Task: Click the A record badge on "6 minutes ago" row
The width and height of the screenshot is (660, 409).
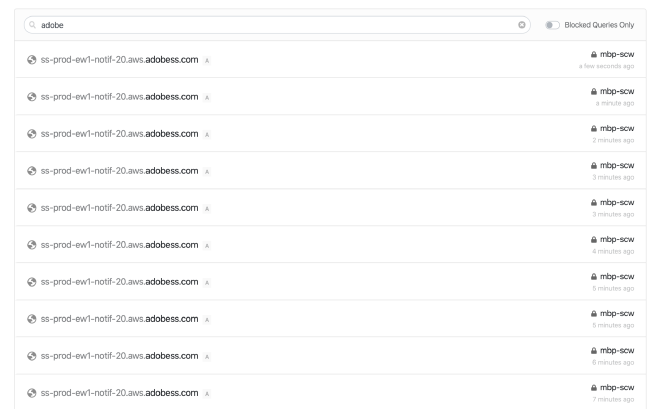Action: point(208,356)
